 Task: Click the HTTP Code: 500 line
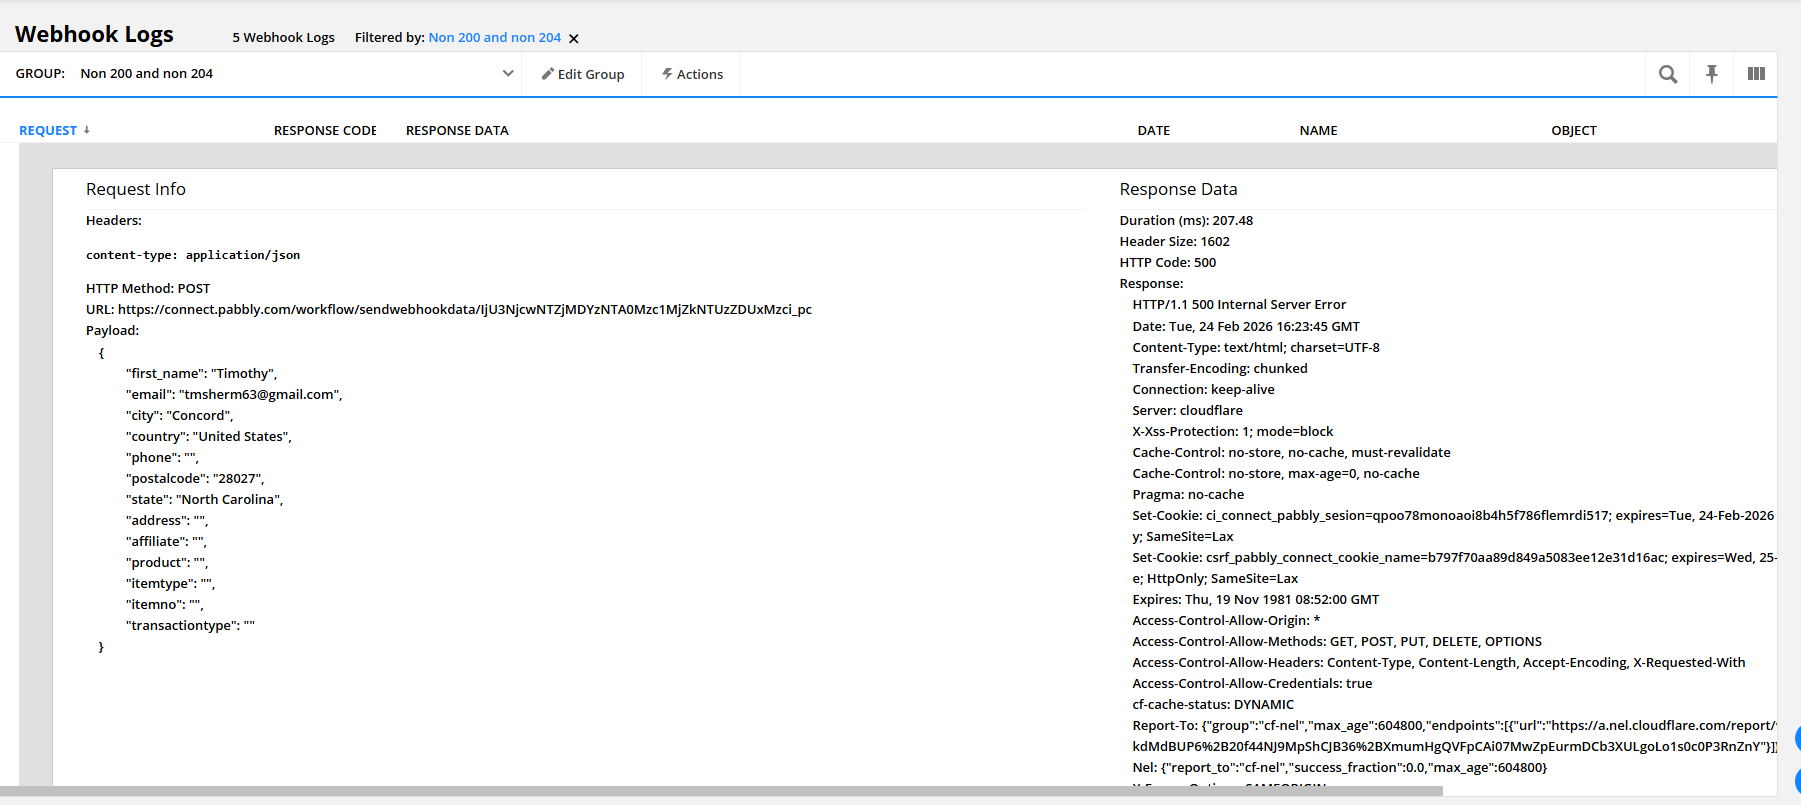(1167, 262)
